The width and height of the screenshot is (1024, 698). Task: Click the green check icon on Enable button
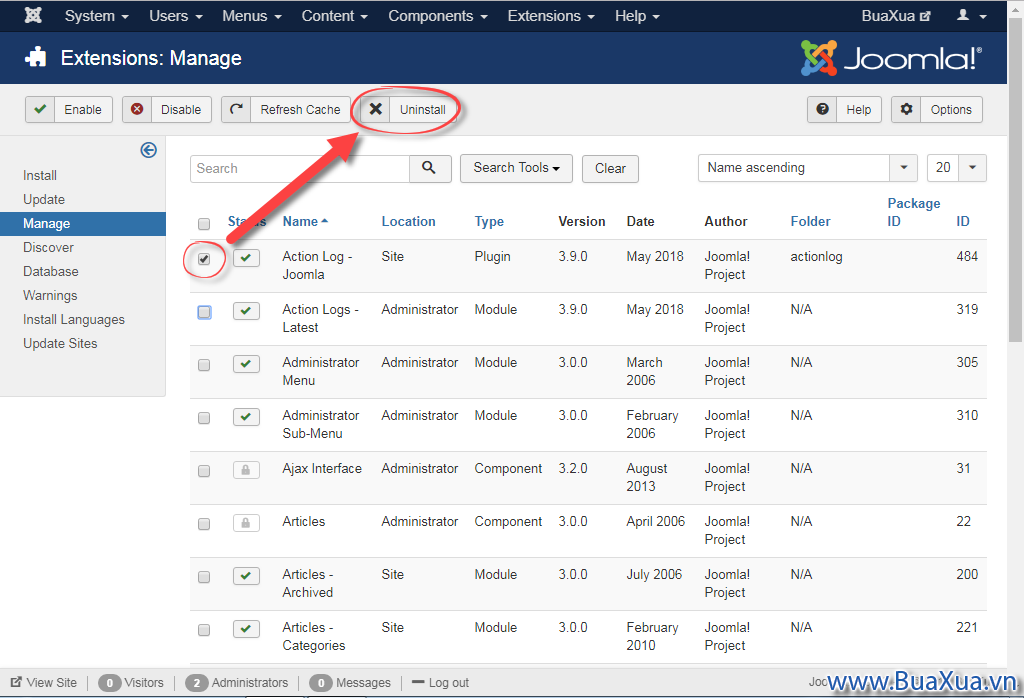pos(40,109)
